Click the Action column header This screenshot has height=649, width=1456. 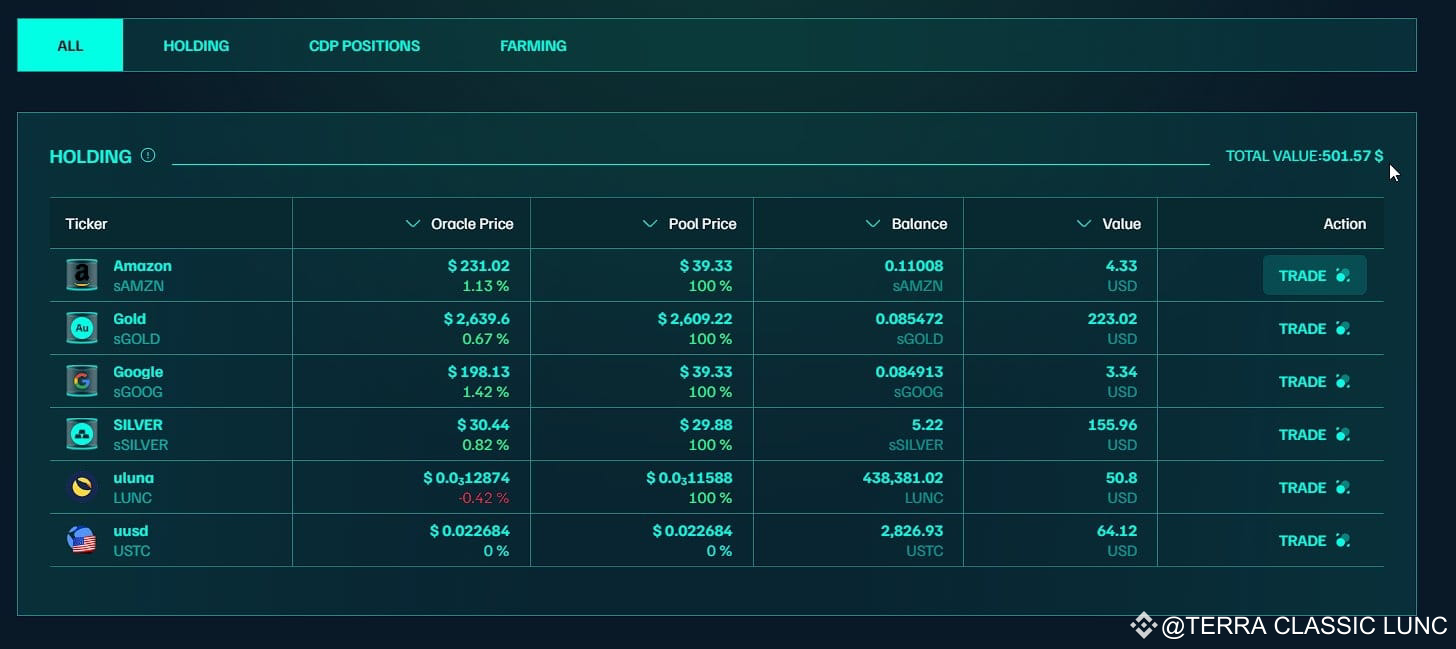click(x=1344, y=224)
